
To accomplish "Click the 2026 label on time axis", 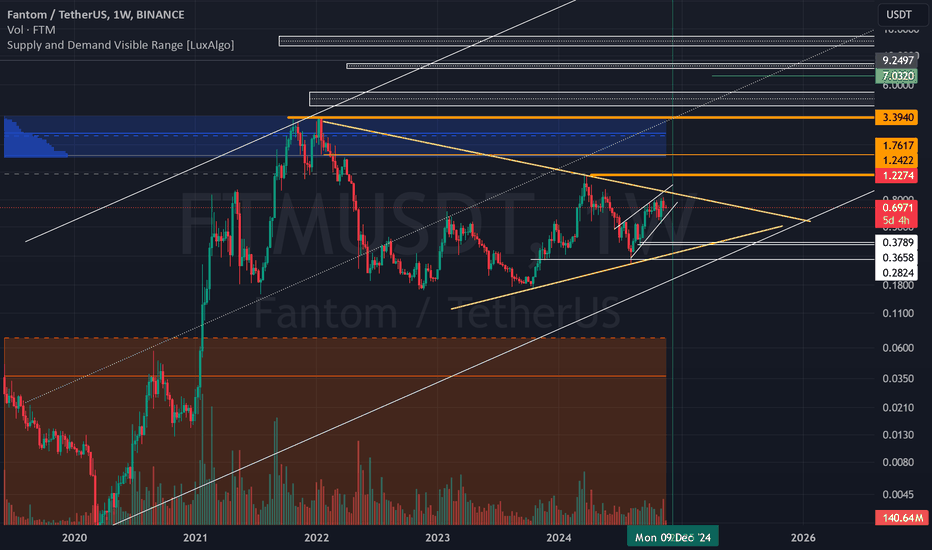I will coord(803,538).
